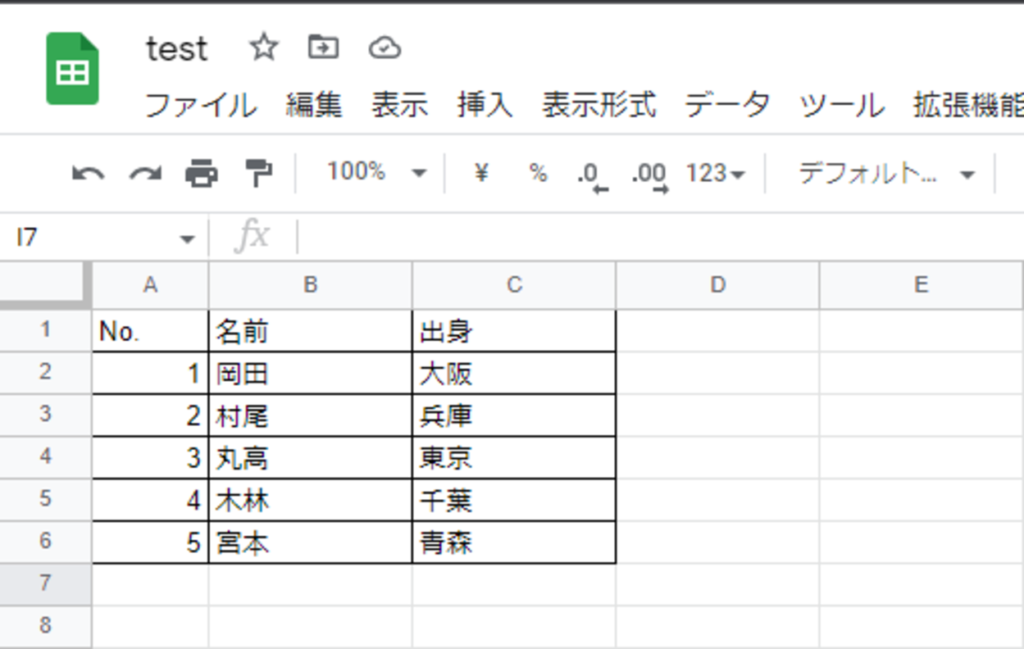This screenshot has height=649, width=1024.
Task: Star the test spreadsheet
Action: tap(263, 47)
